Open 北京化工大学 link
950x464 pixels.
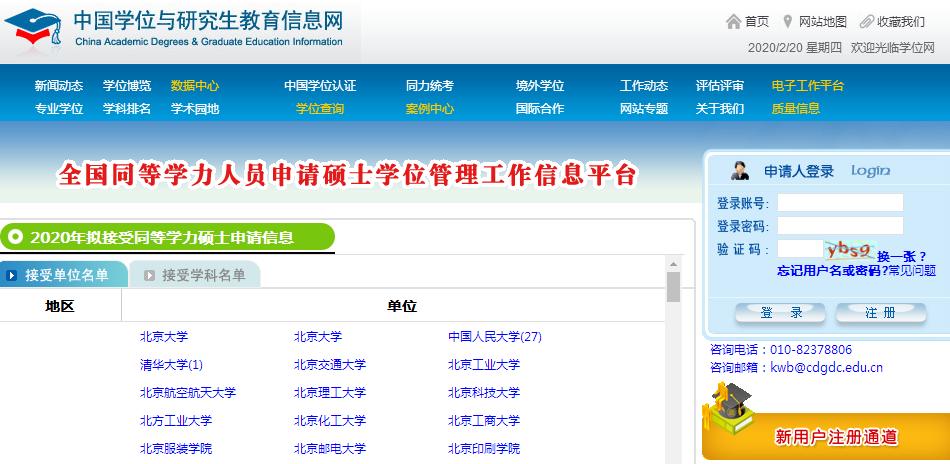pos(330,421)
